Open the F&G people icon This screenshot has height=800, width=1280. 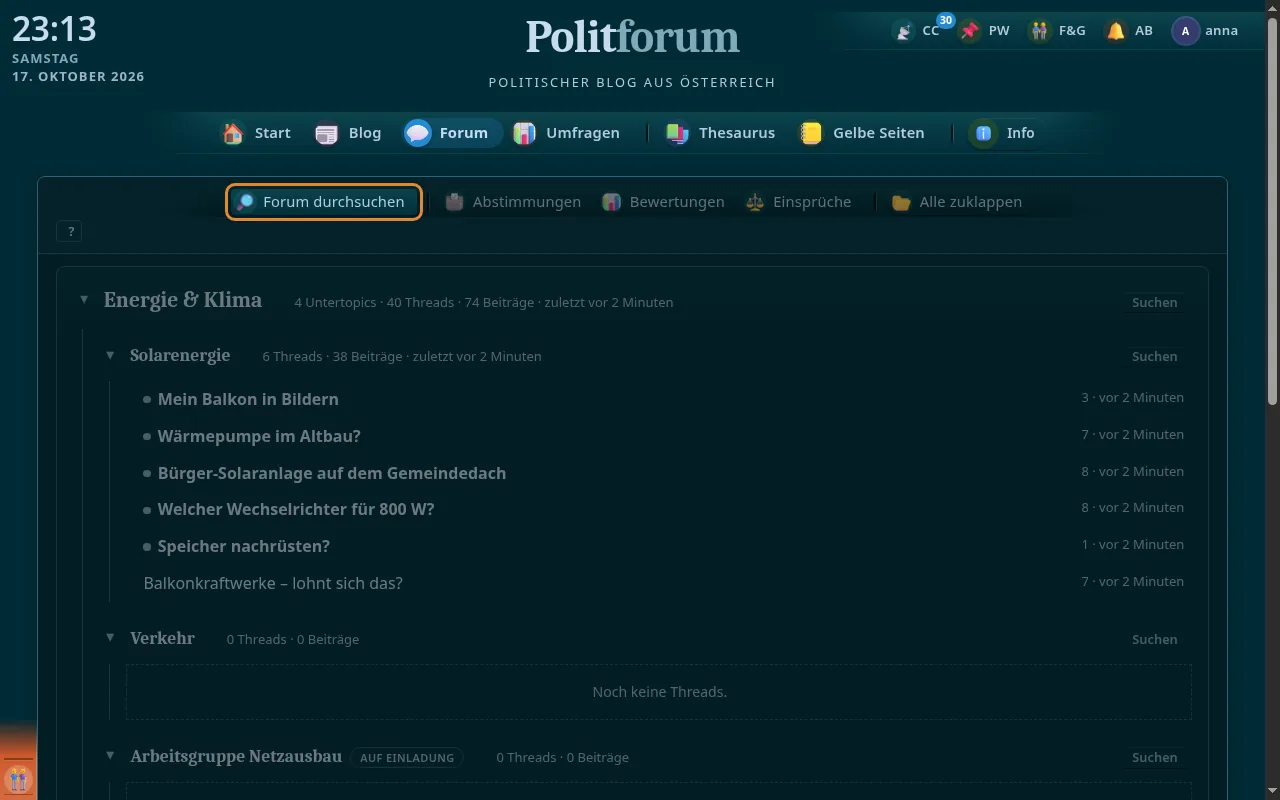[1040, 31]
